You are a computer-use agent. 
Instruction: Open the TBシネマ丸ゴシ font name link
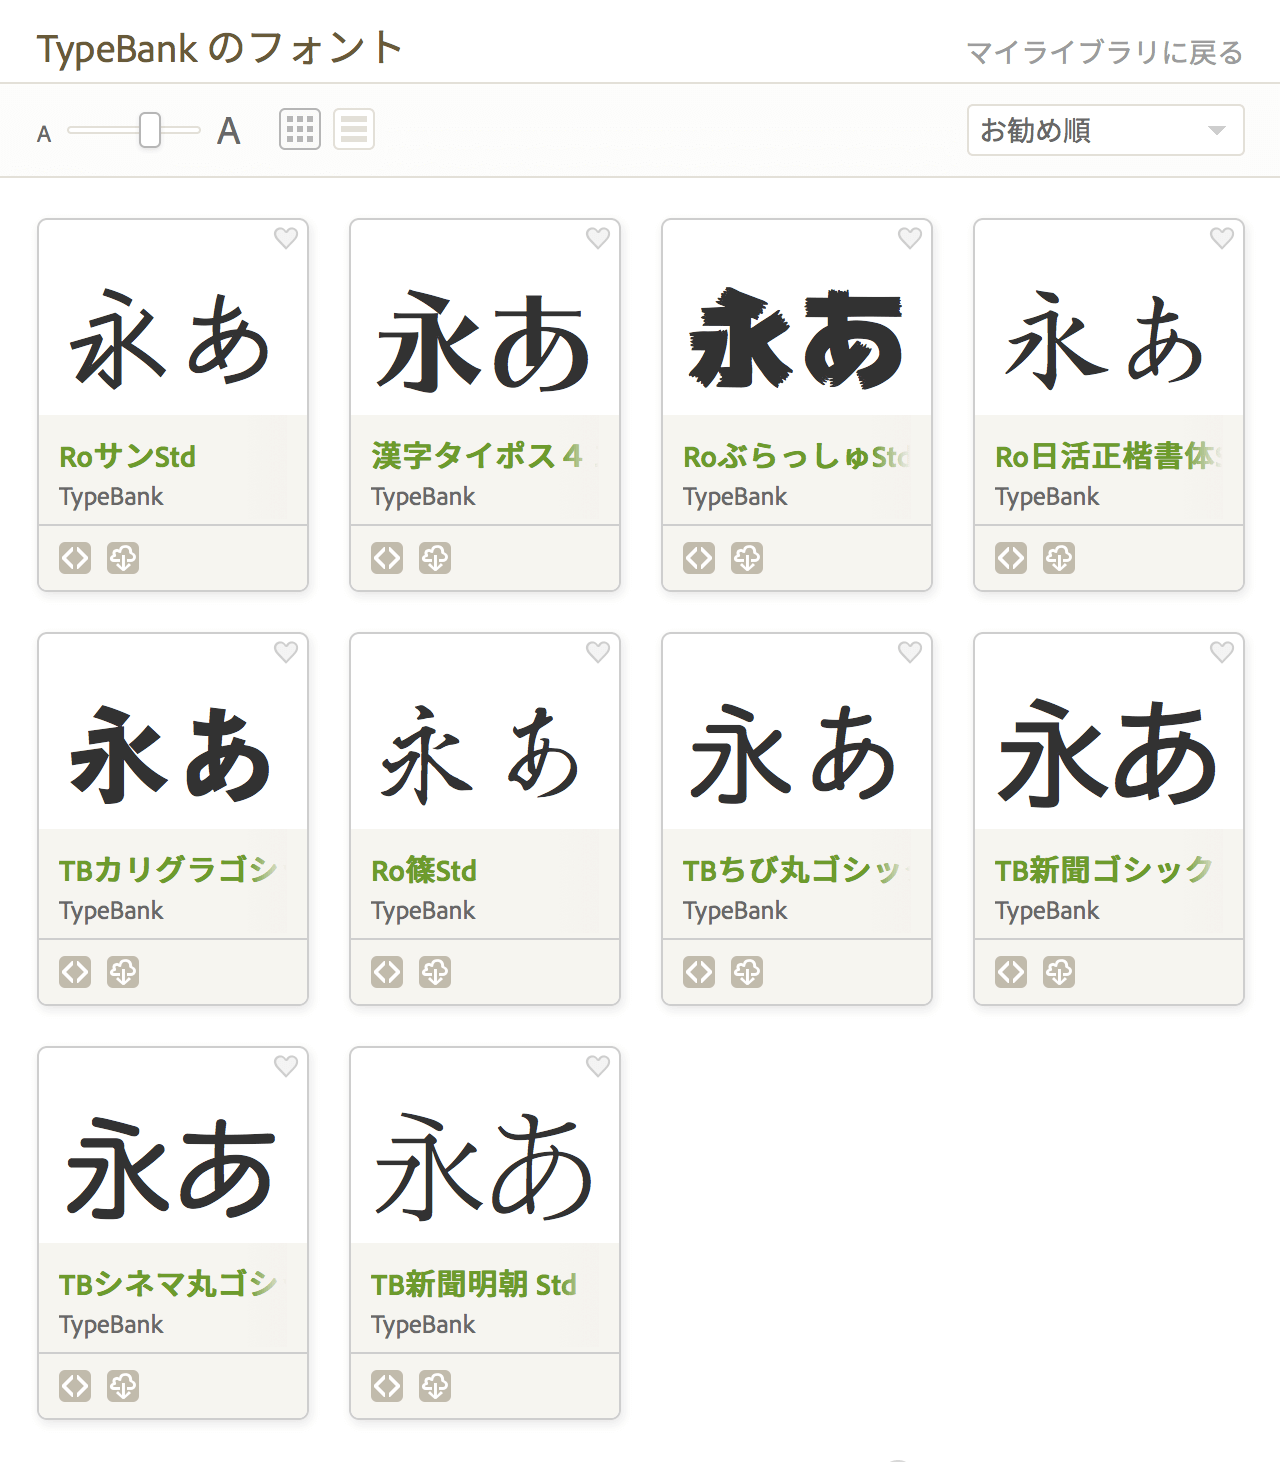click(x=168, y=1284)
